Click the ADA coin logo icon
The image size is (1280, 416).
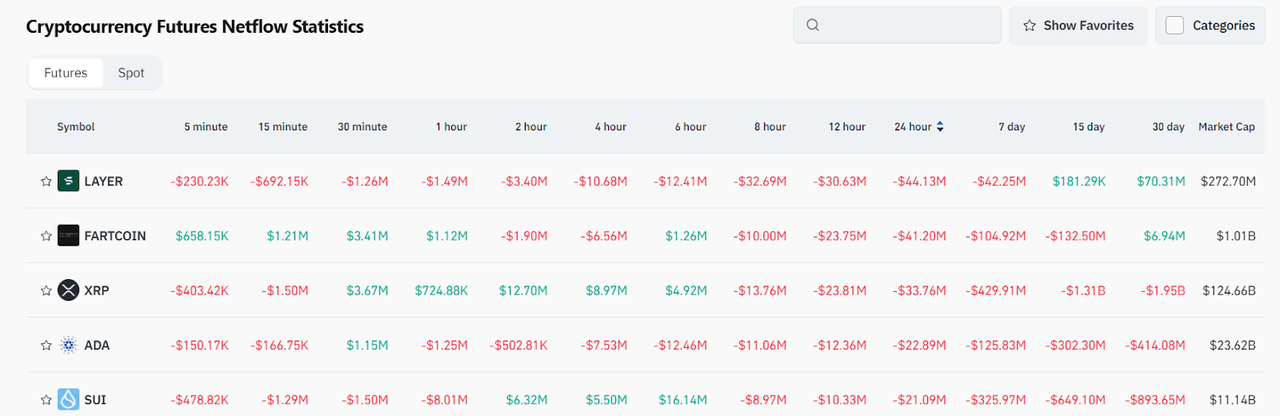pyautogui.click(x=68, y=345)
